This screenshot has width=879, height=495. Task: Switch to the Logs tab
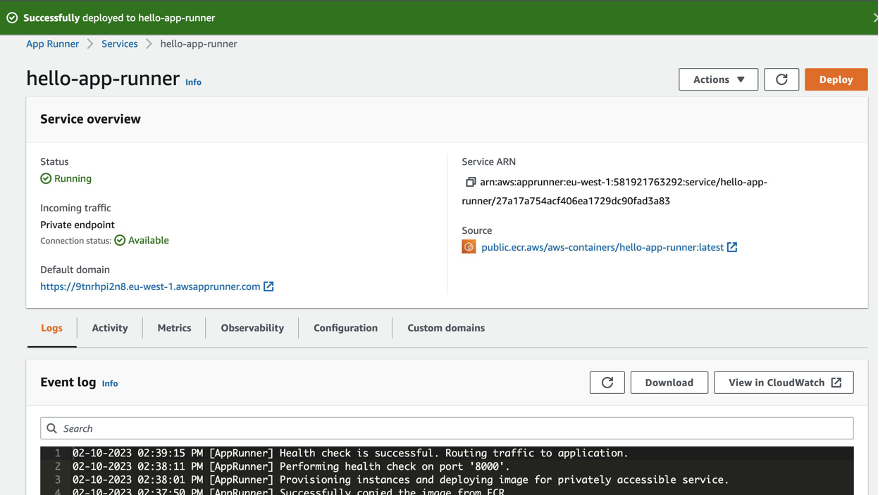[52, 328]
